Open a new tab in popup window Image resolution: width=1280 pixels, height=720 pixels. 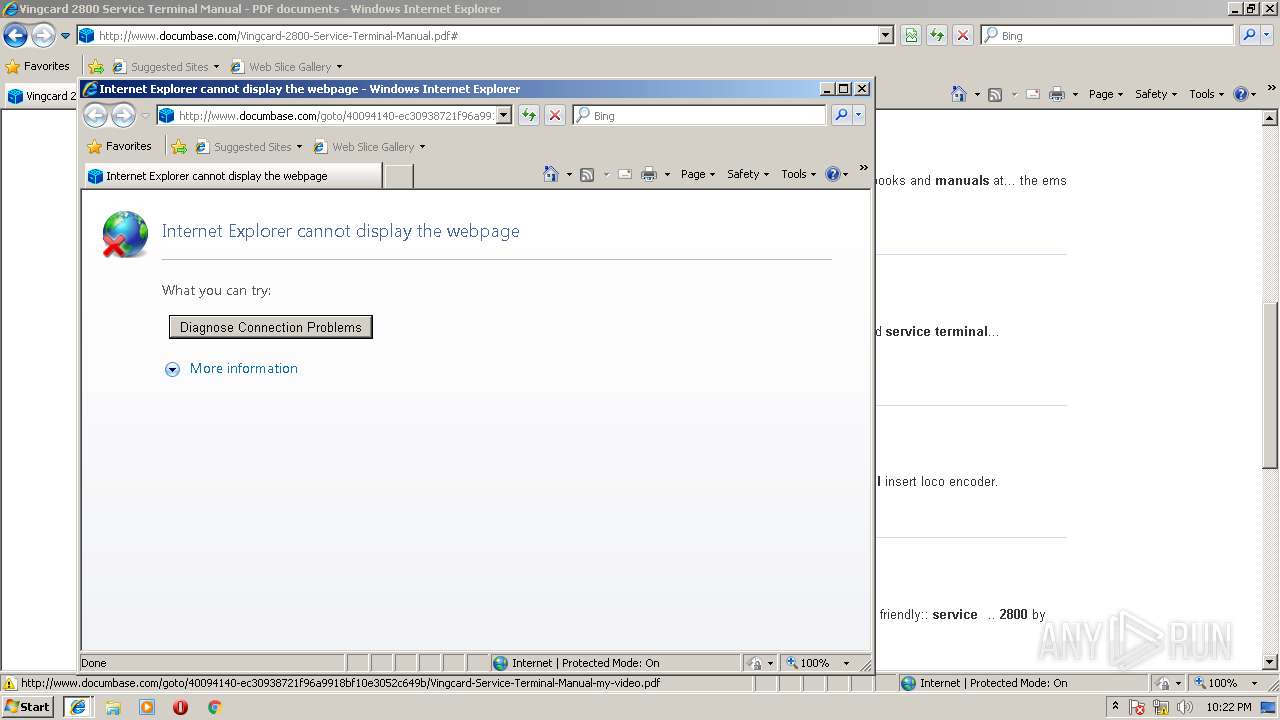click(399, 176)
